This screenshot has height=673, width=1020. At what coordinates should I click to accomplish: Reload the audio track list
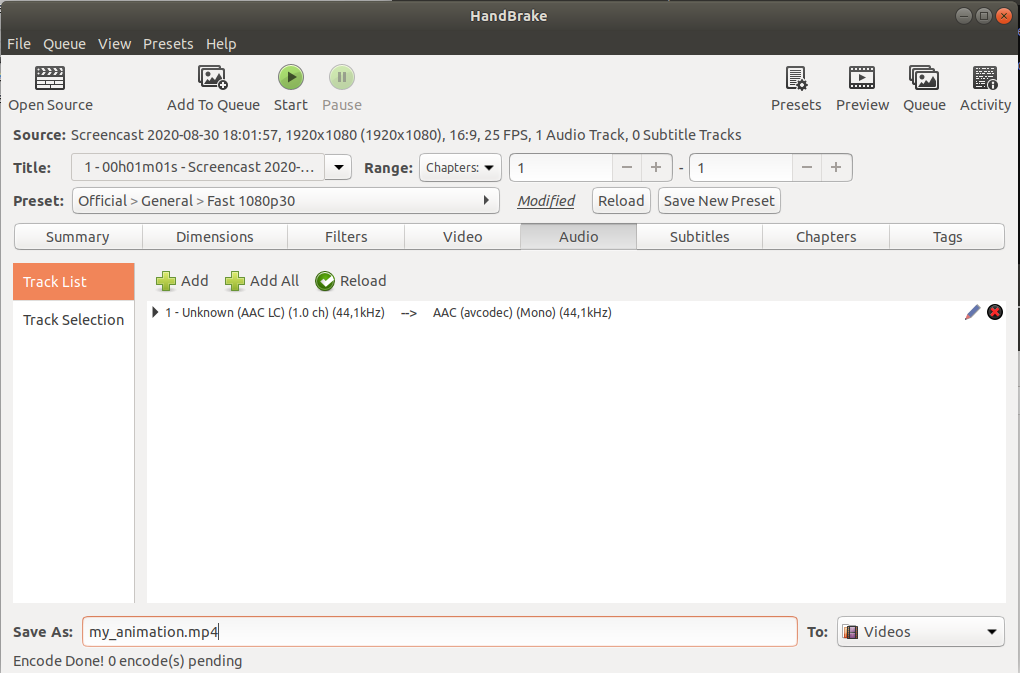351,281
